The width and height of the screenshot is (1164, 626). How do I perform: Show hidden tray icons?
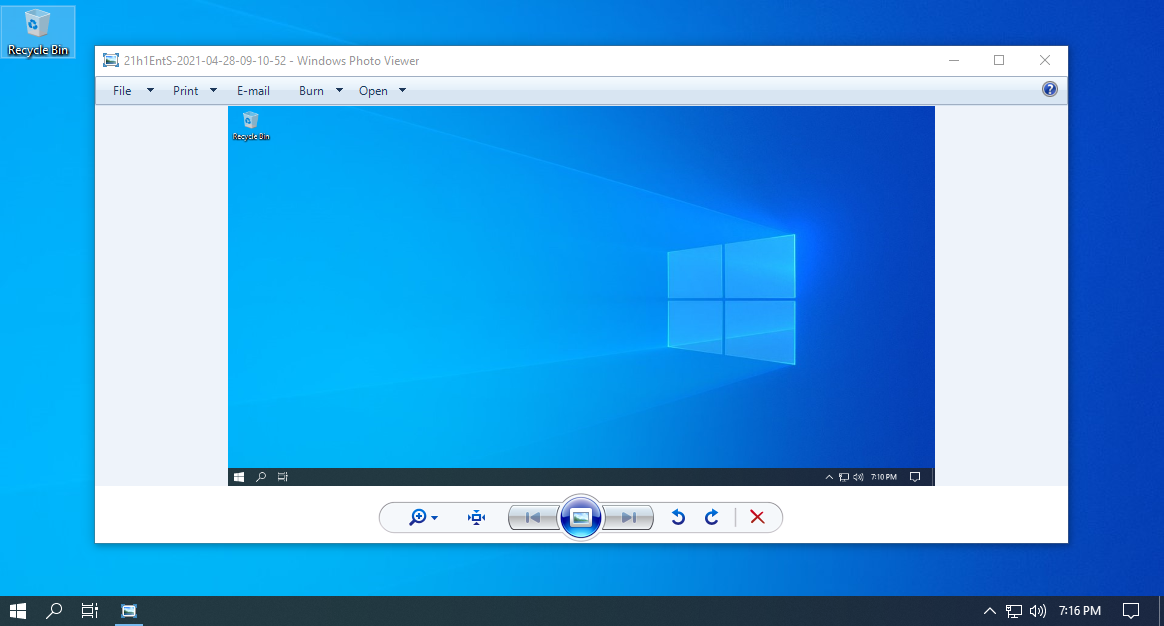coord(989,611)
